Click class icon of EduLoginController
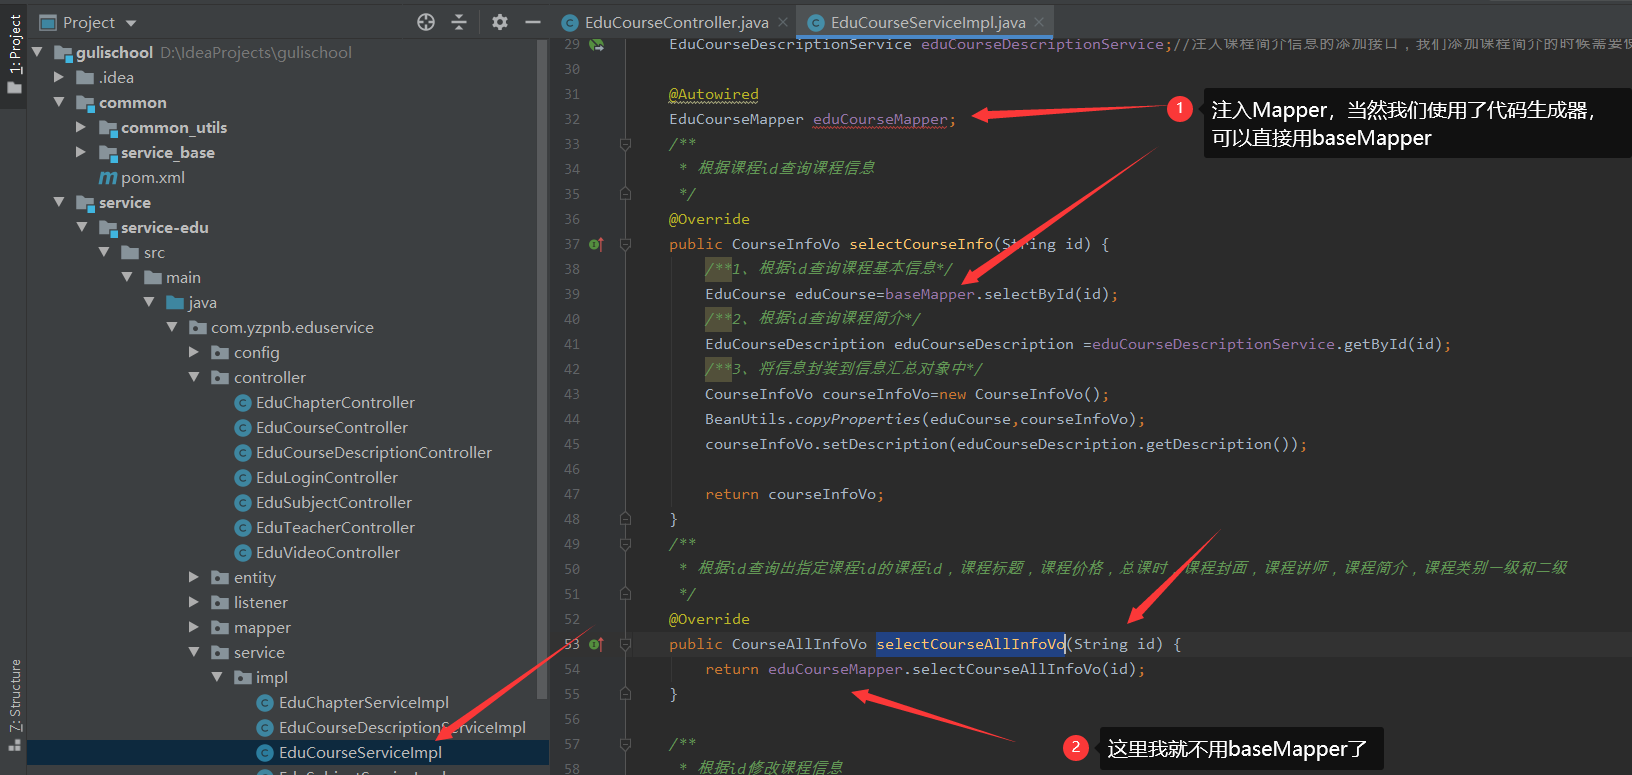Screen dimensions: 1632x775 coord(242,477)
